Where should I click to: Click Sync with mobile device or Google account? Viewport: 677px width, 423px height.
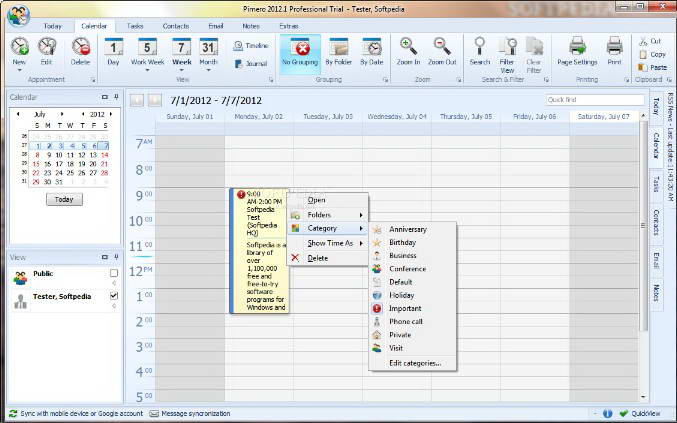[x=76, y=414]
